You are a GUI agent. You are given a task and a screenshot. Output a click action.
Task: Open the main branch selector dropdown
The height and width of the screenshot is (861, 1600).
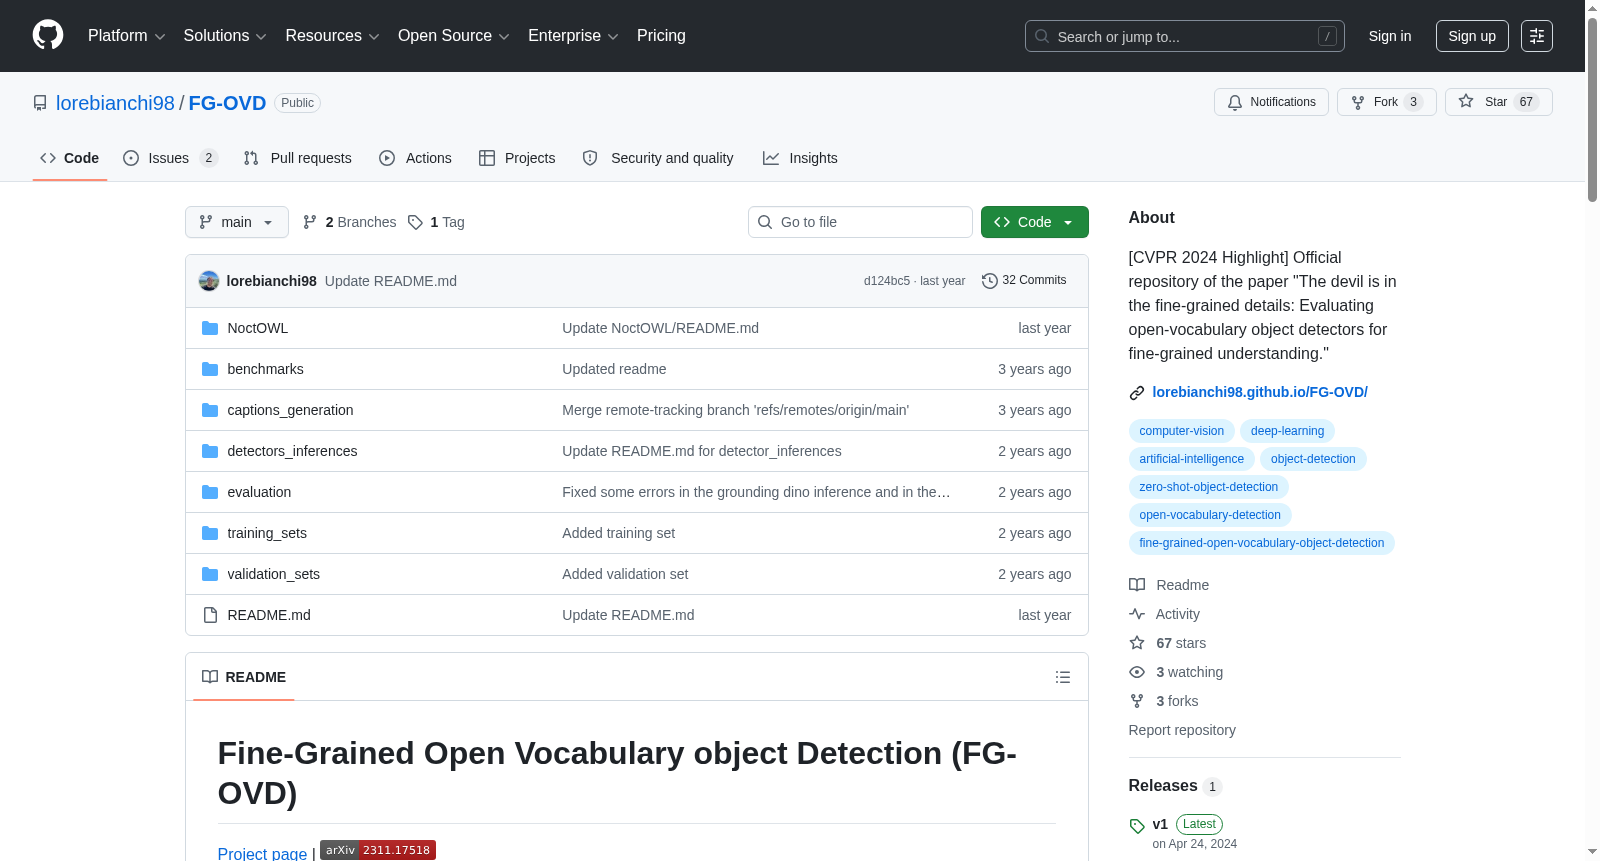pyautogui.click(x=237, y=222)
